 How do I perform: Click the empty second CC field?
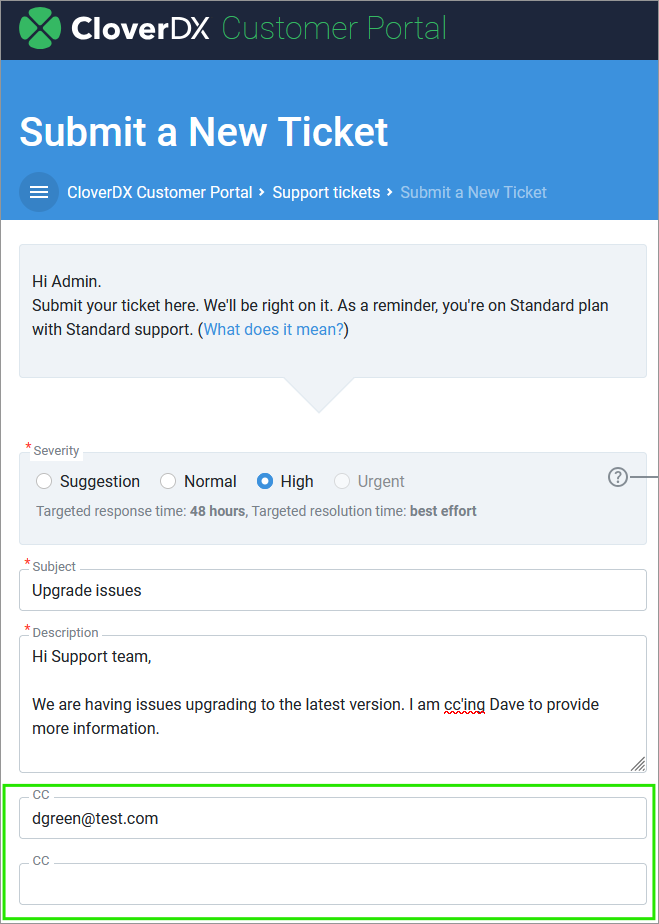pyautogui.click(x=333, y=884)
